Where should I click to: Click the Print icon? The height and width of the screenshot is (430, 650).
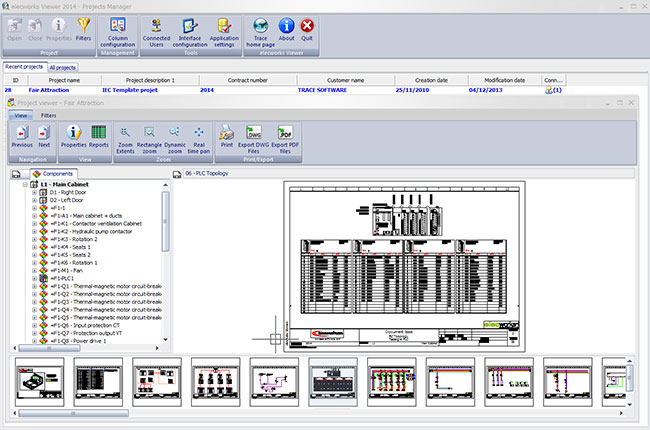[x=227, y=132]
